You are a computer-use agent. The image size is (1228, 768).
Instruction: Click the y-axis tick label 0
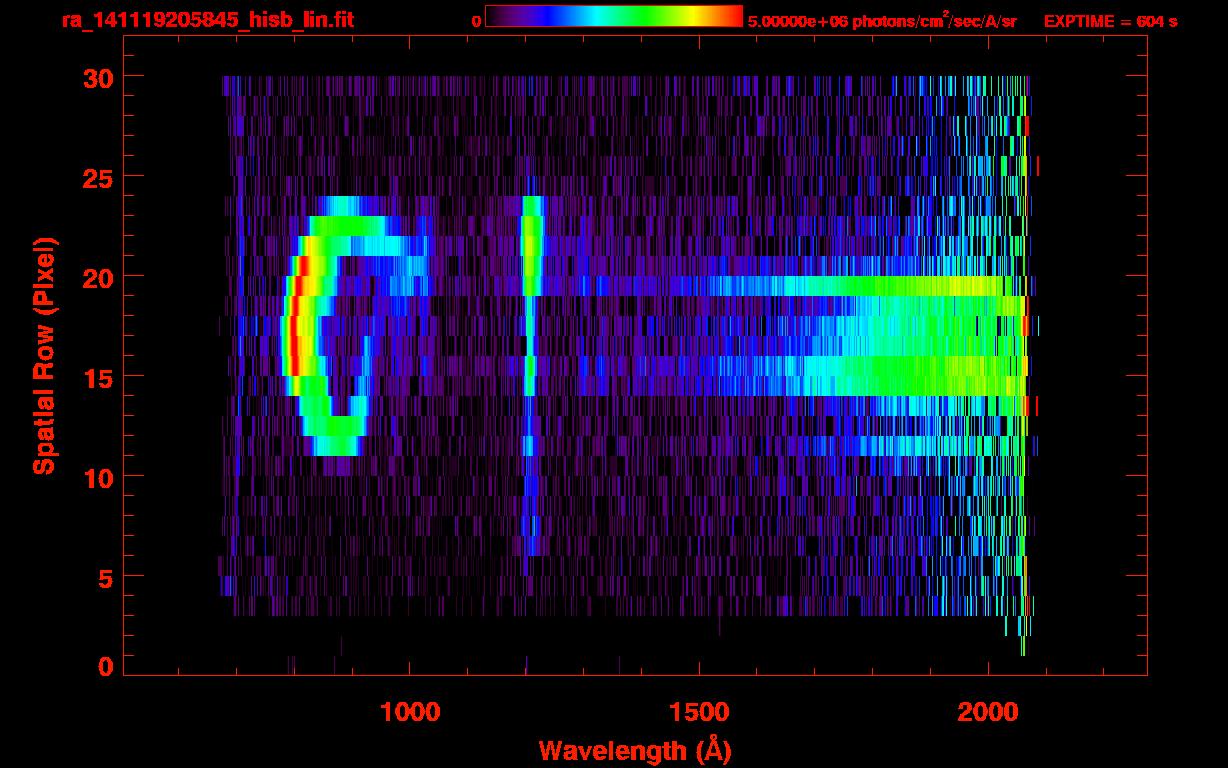tap(104, 666)
